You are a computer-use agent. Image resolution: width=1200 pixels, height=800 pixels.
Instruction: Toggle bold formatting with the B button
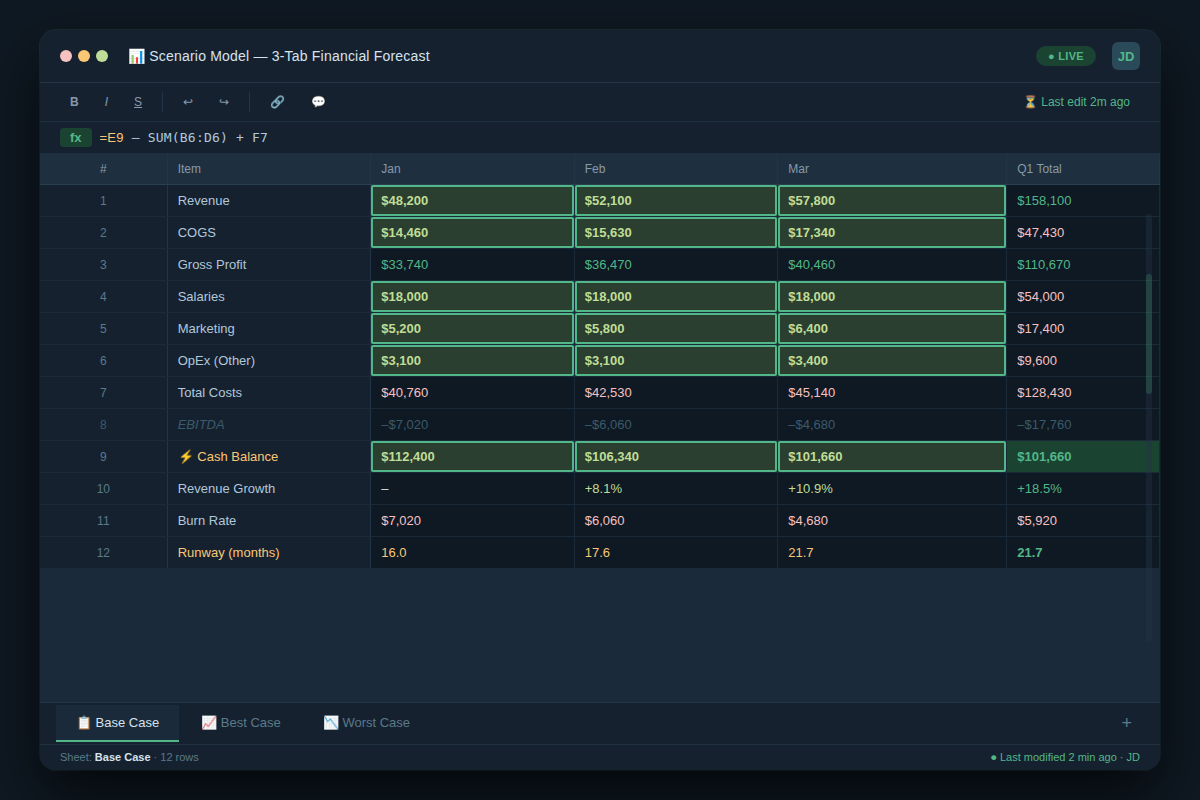pyautogui.click(x=74, y=102)
